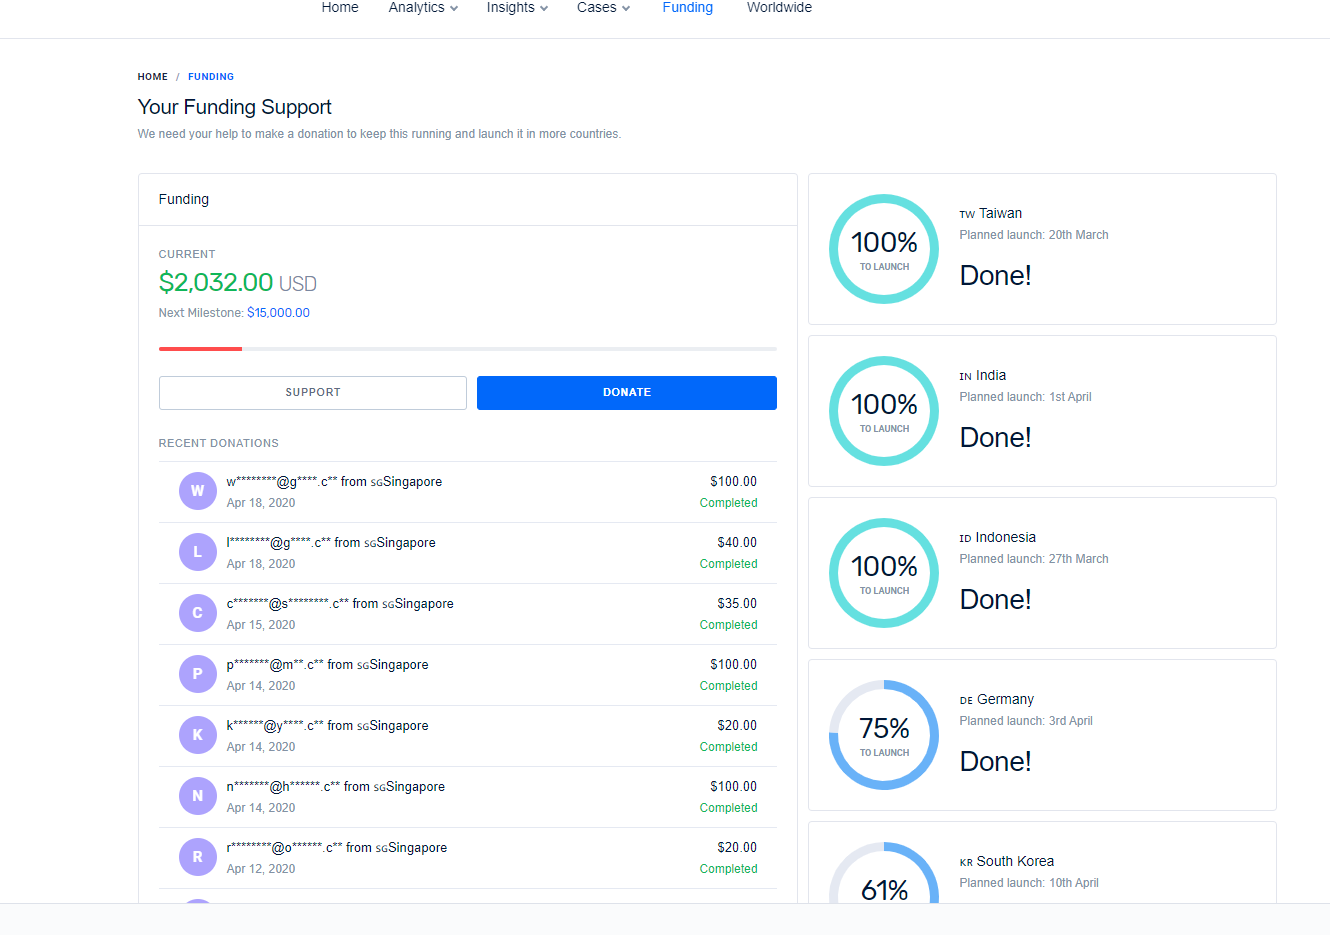Click the SUPPORT button
1330x935 pixels.
(x=312, y=393)
